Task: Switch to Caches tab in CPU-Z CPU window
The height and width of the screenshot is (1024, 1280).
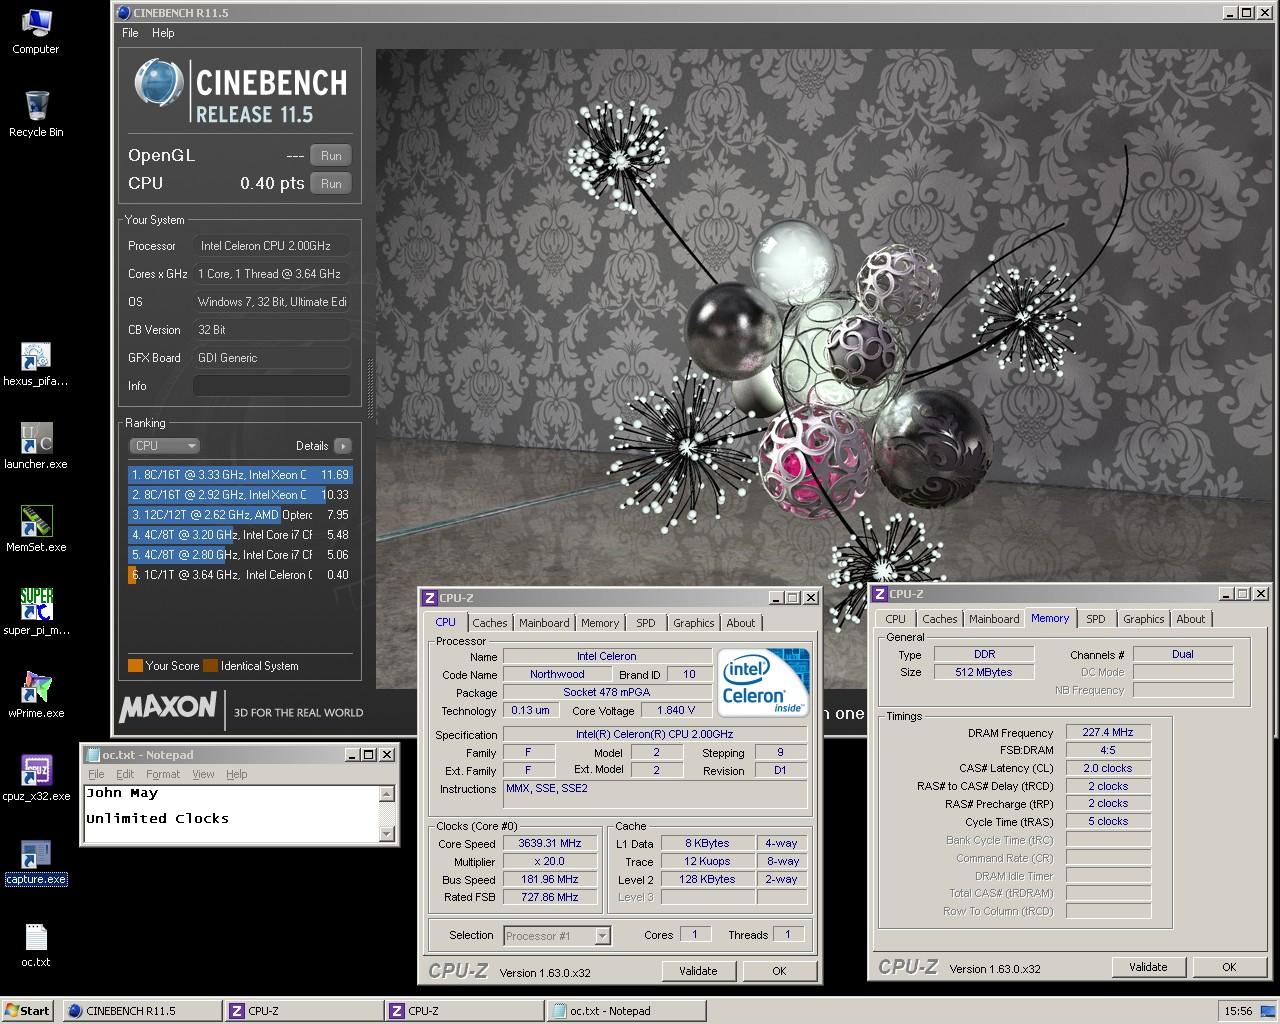Action: click(490, 623)
